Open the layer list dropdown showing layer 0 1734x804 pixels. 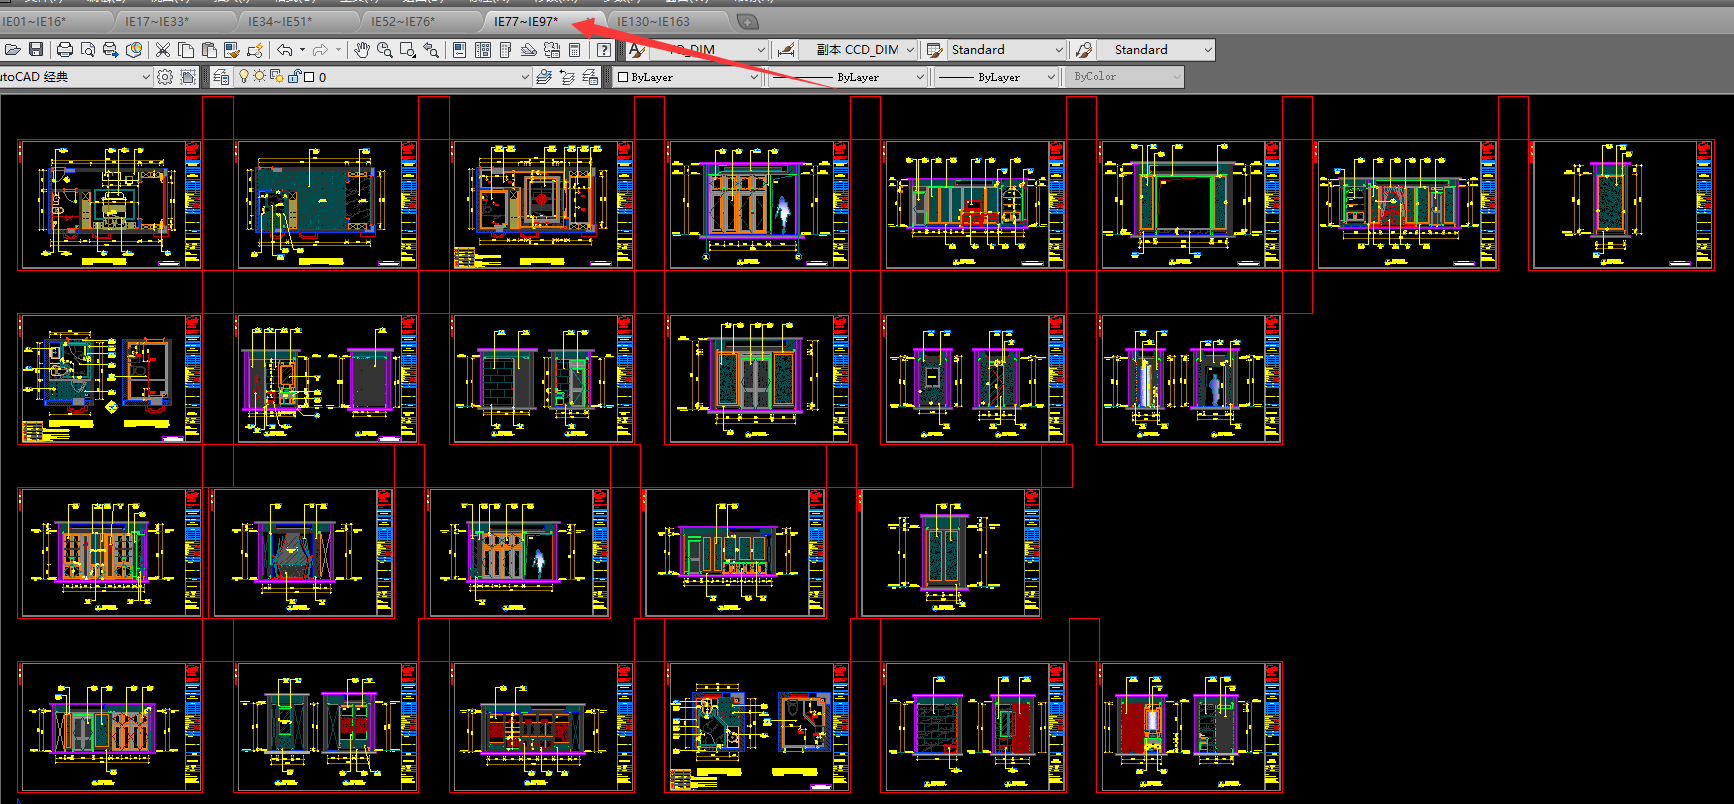click(525, 77)
